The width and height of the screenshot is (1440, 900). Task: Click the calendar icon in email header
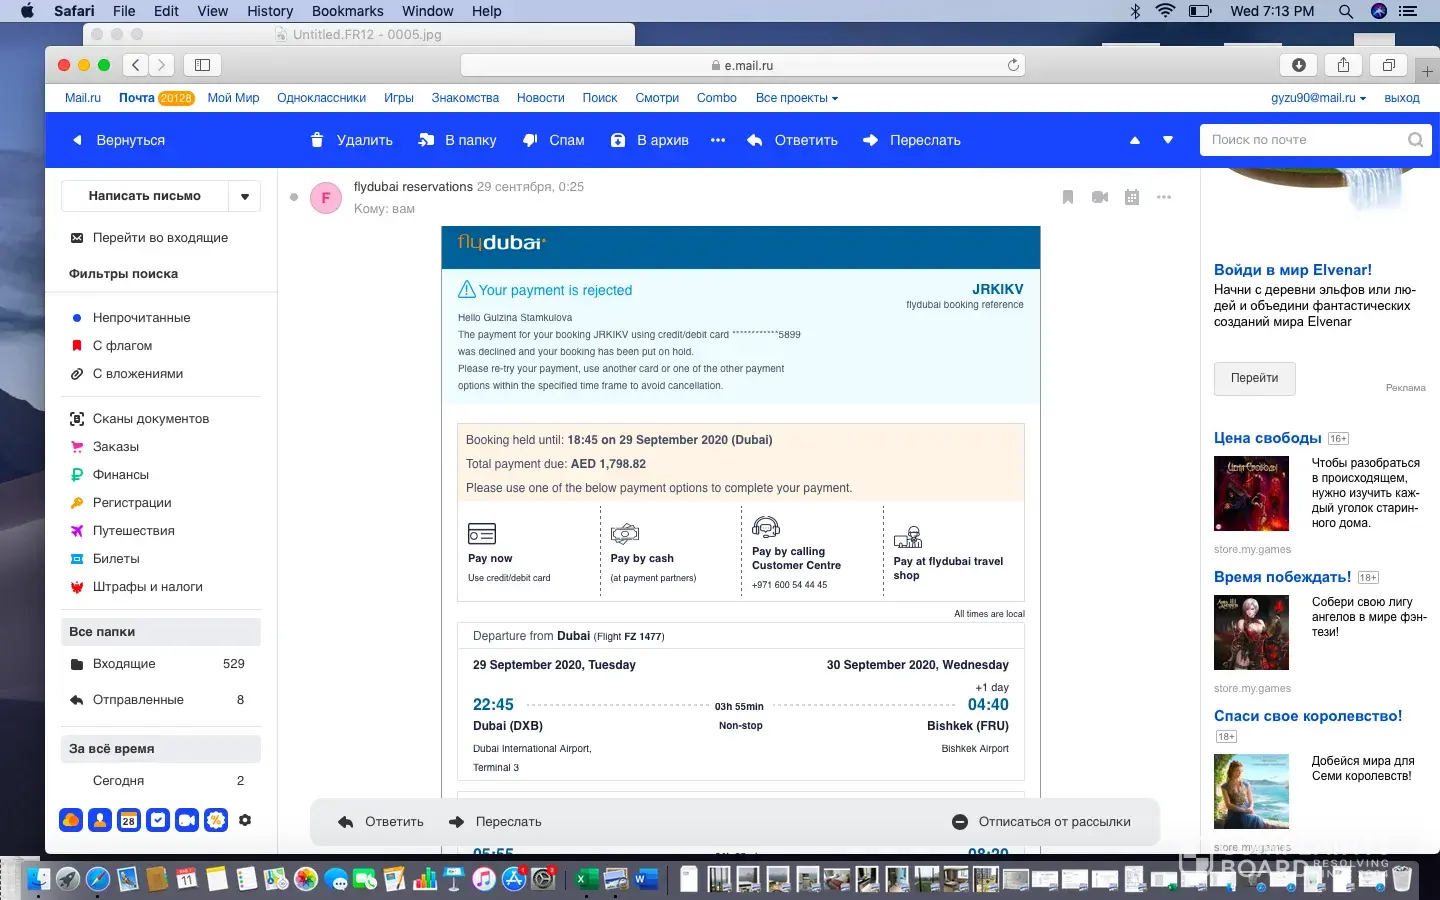(x=1132, y=197)
